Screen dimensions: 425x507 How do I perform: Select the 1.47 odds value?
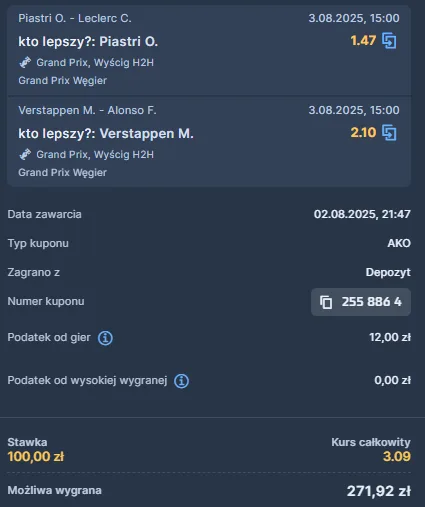coord(363,41)
